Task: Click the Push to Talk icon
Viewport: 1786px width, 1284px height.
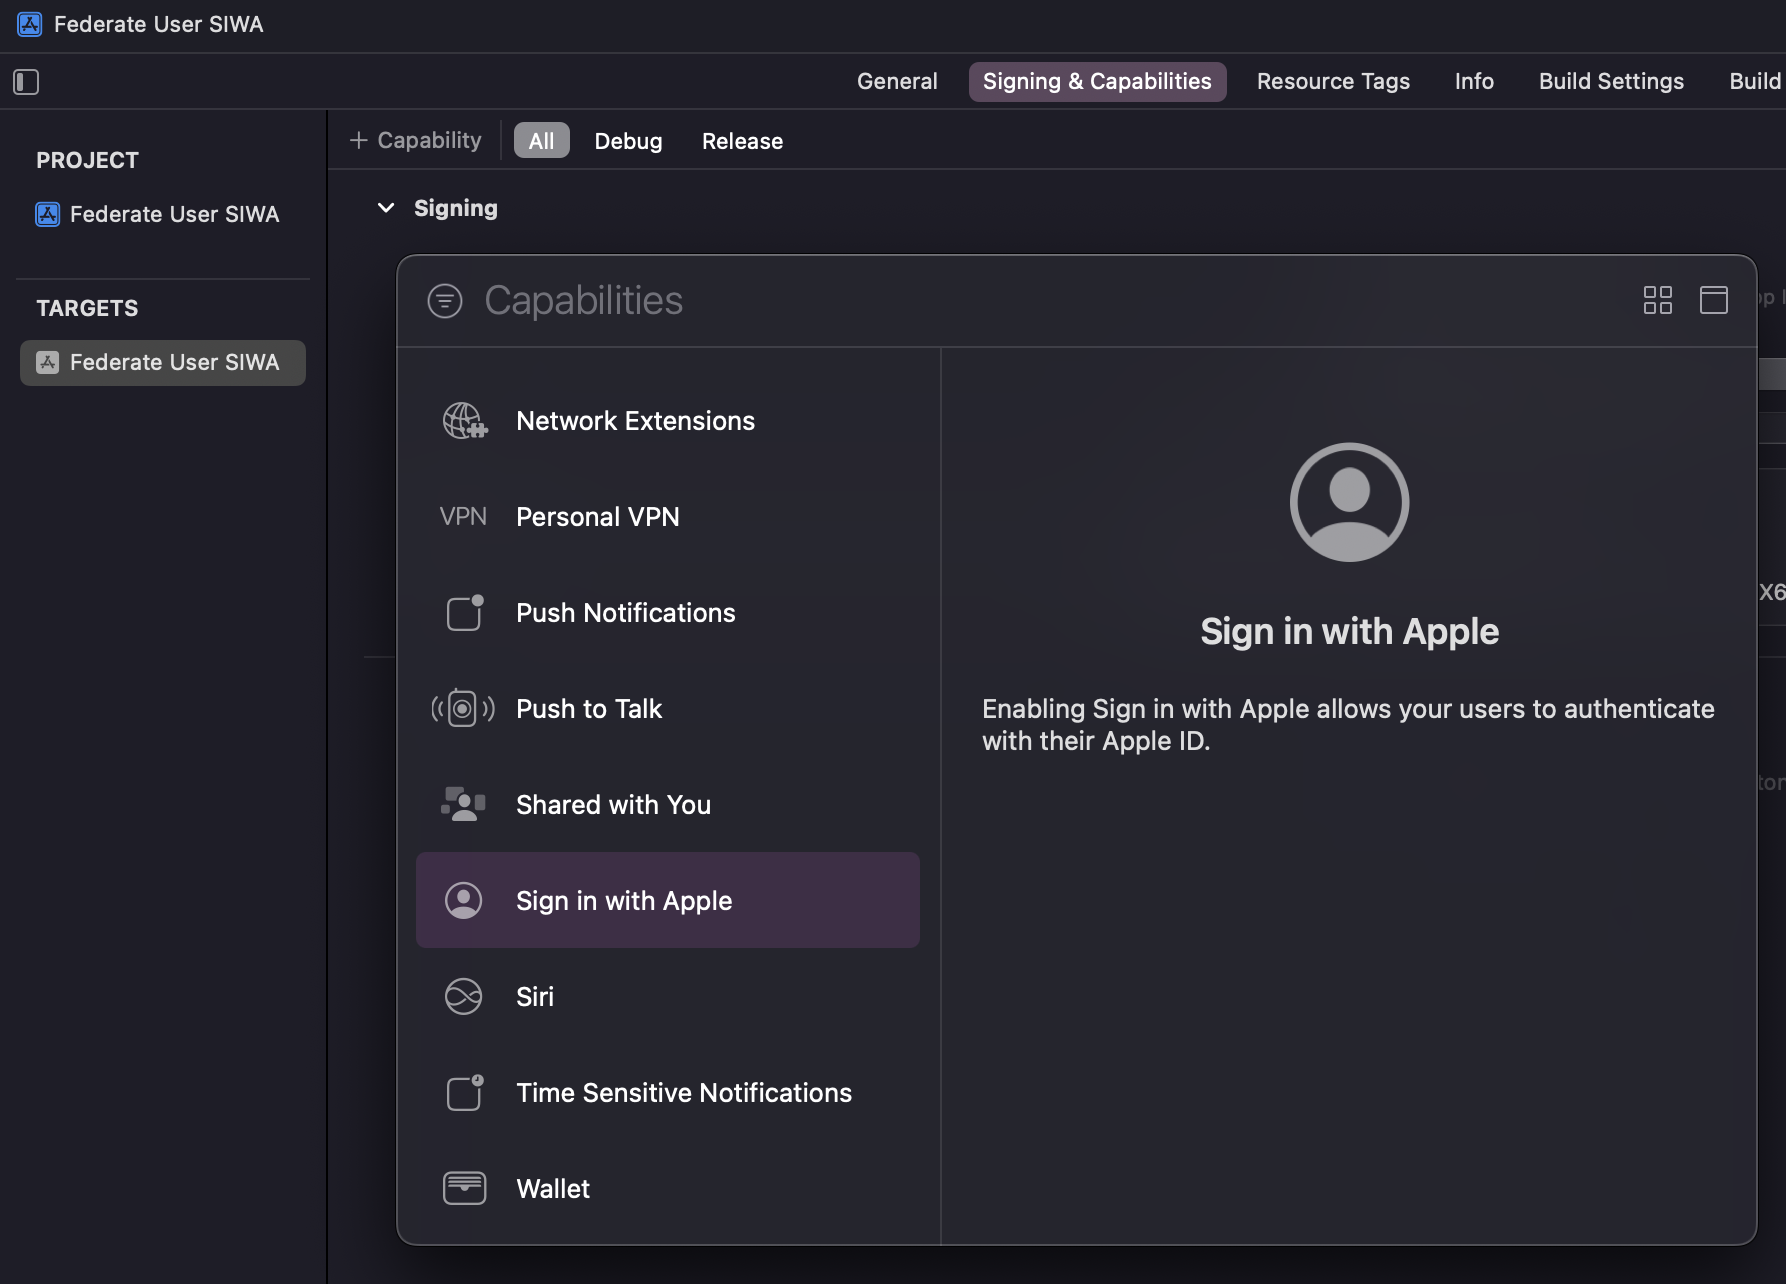Action: pos(463,708)
